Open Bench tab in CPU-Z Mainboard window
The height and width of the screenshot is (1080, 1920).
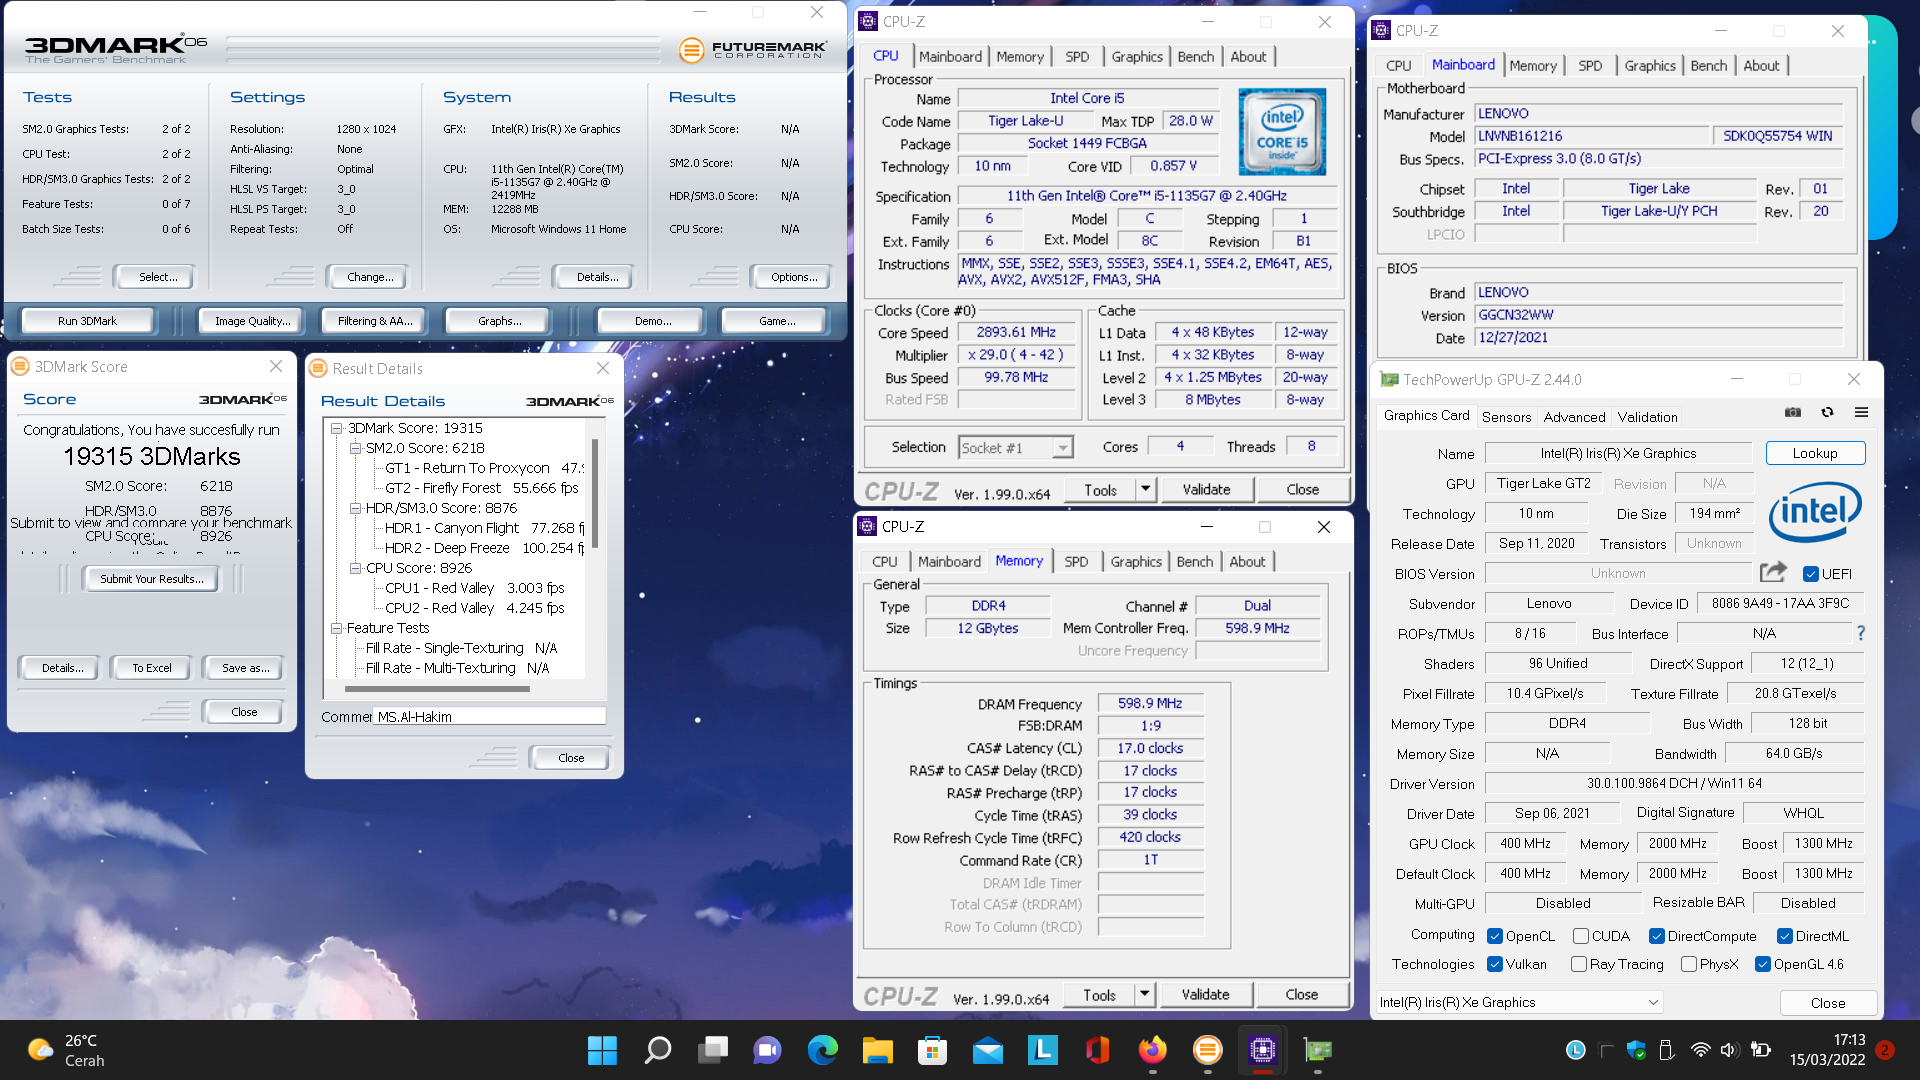(1708, 66)
